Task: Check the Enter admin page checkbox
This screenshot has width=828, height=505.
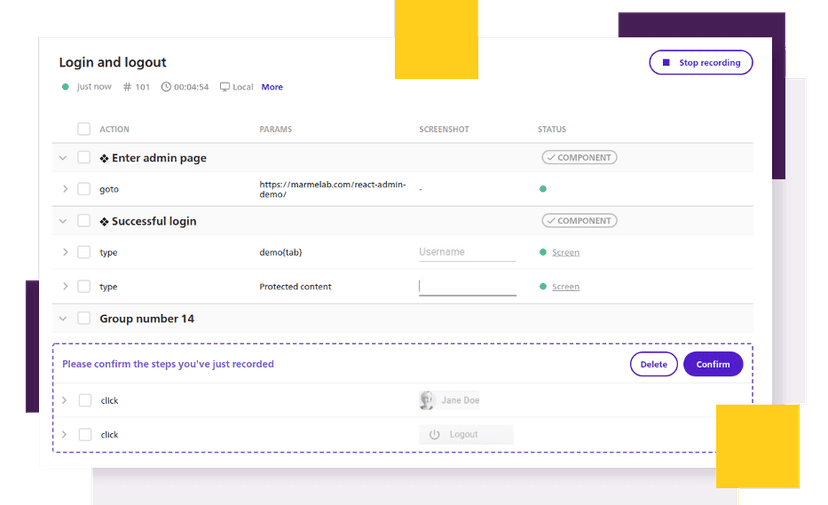Action: pos(84,157)
